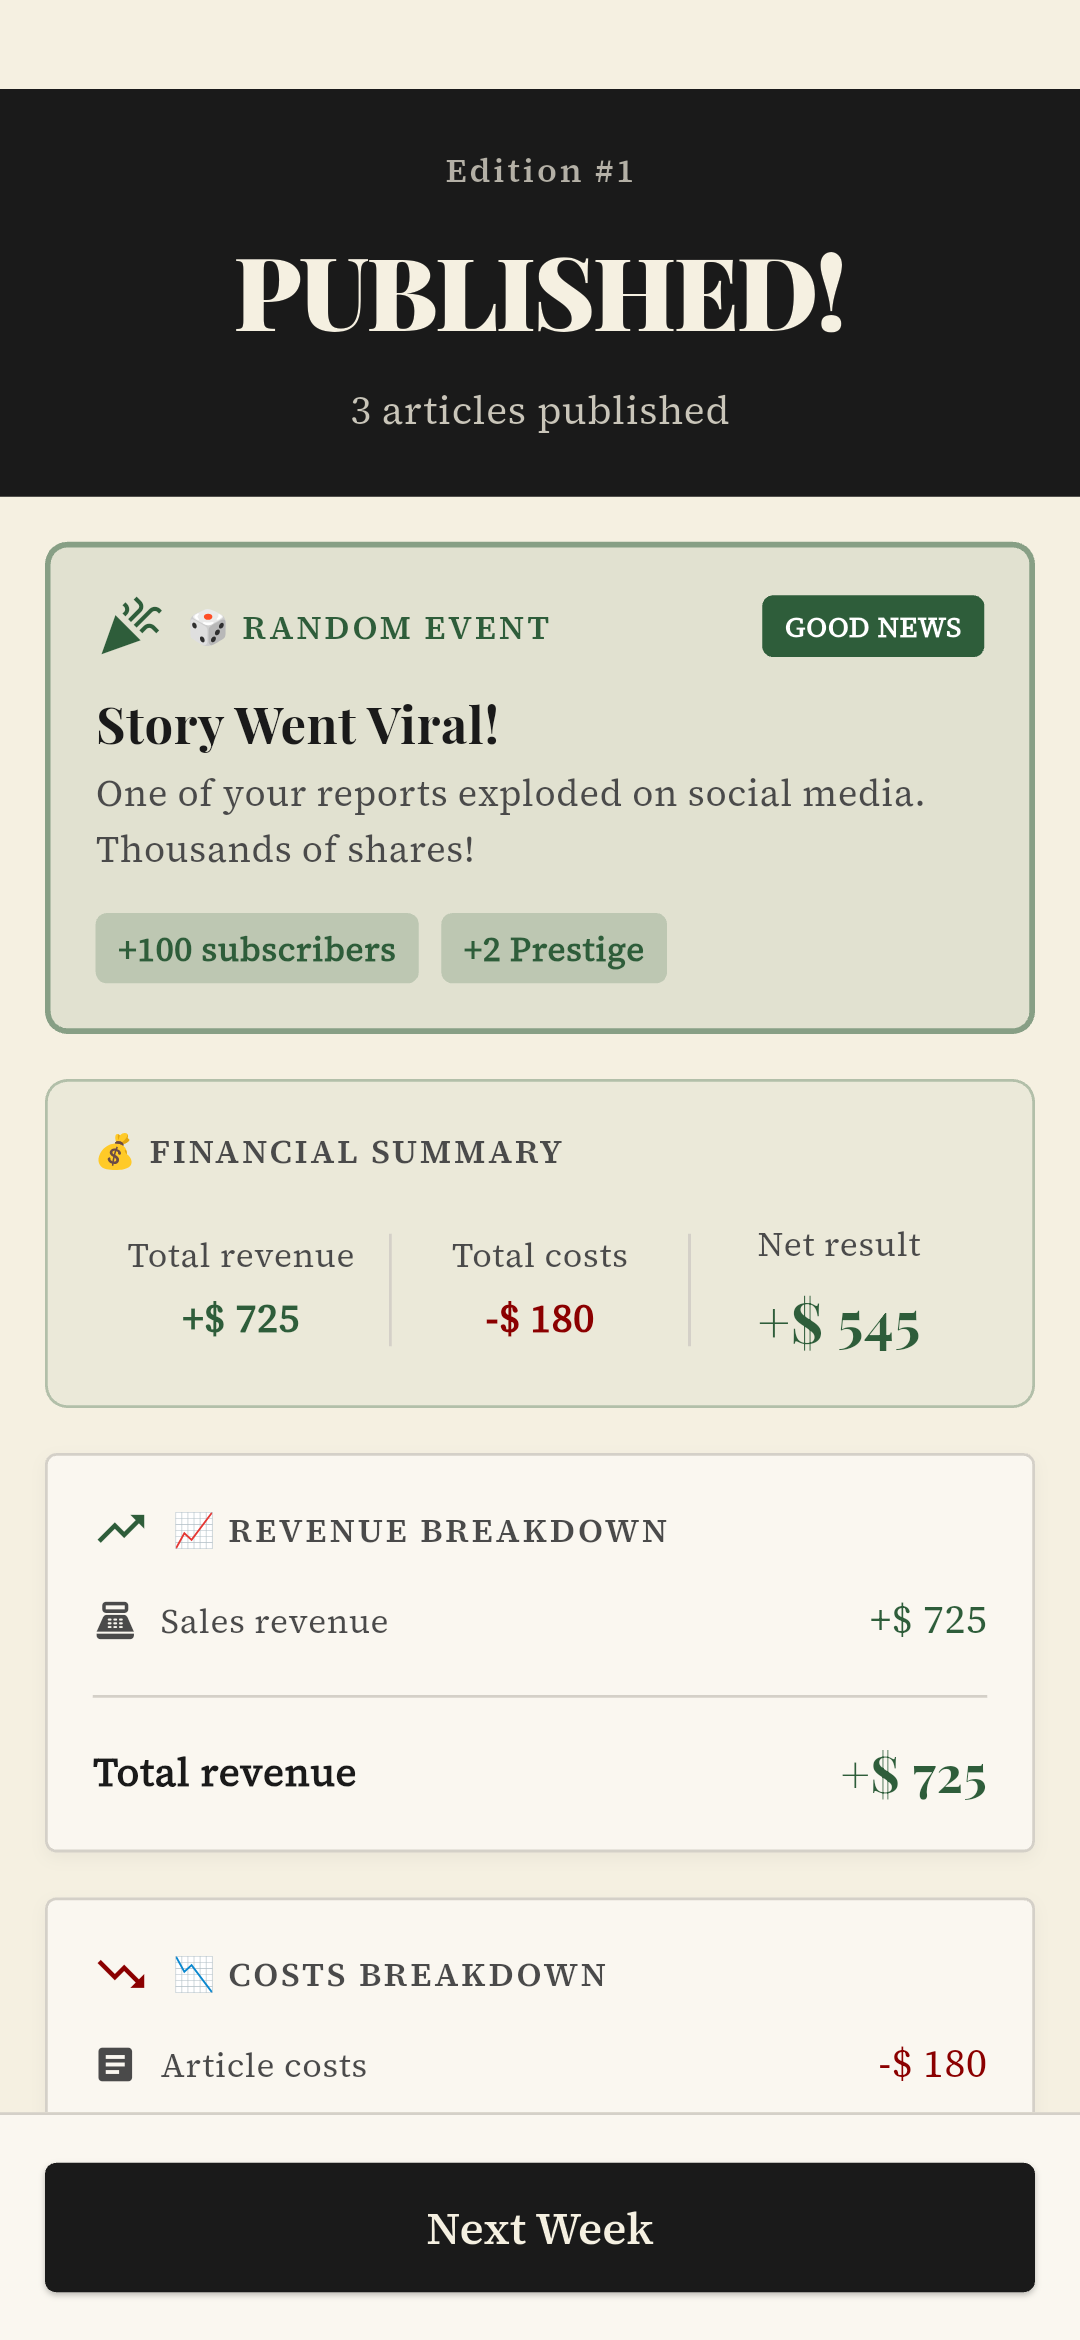Click the PUBLISHED! banner title

point(540,294)
